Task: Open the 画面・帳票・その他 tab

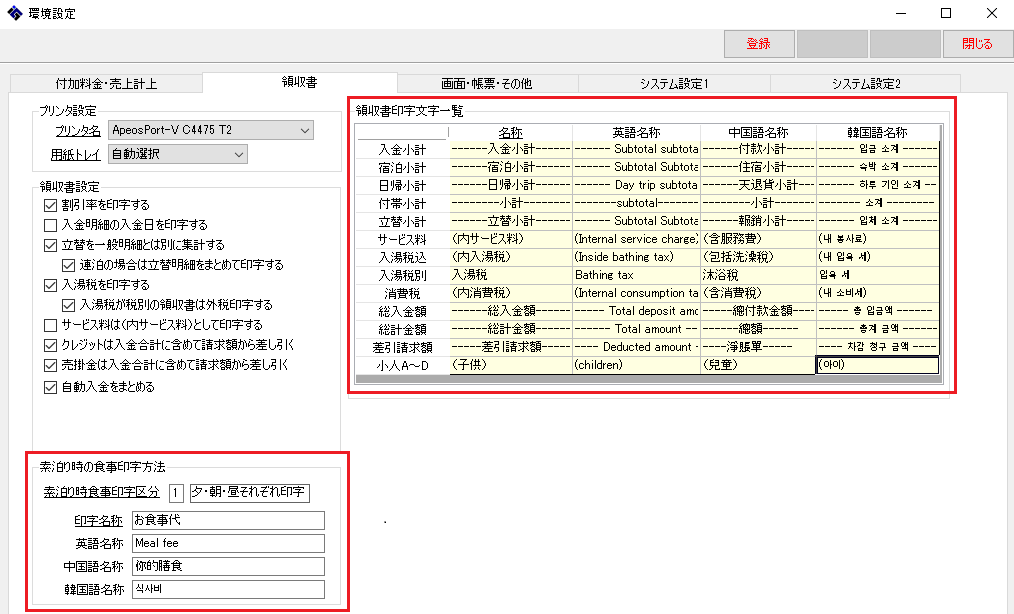Action: coord(486,83)
